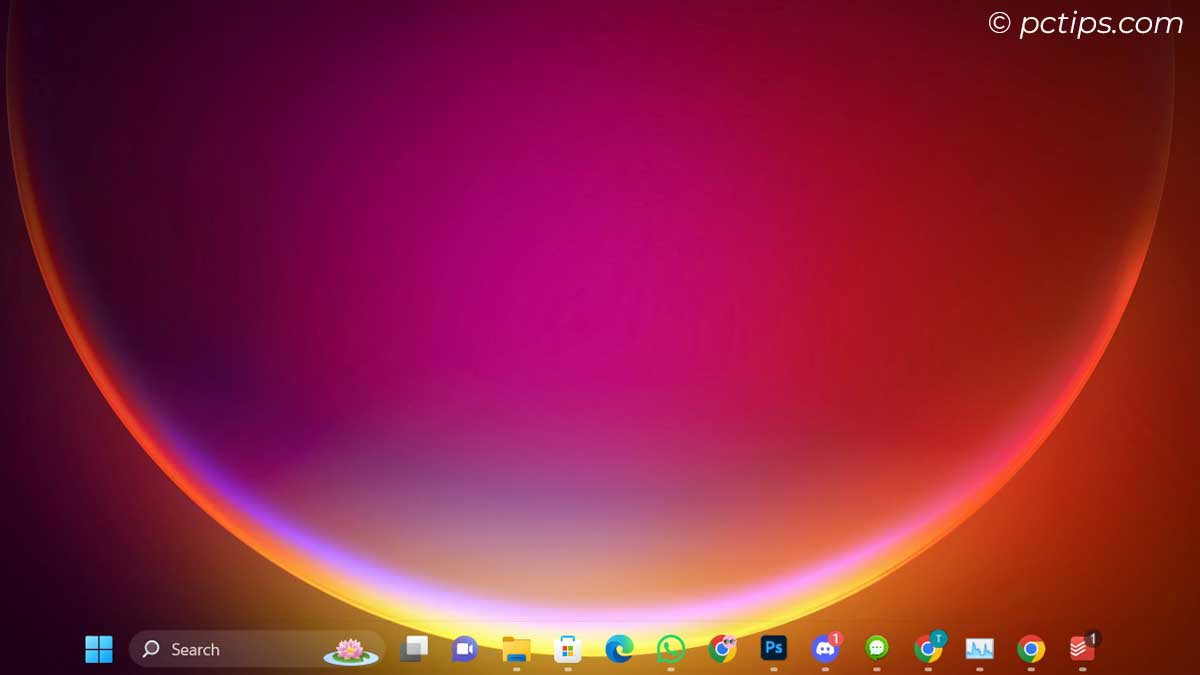Open the green messaging app

pos(877,649)
